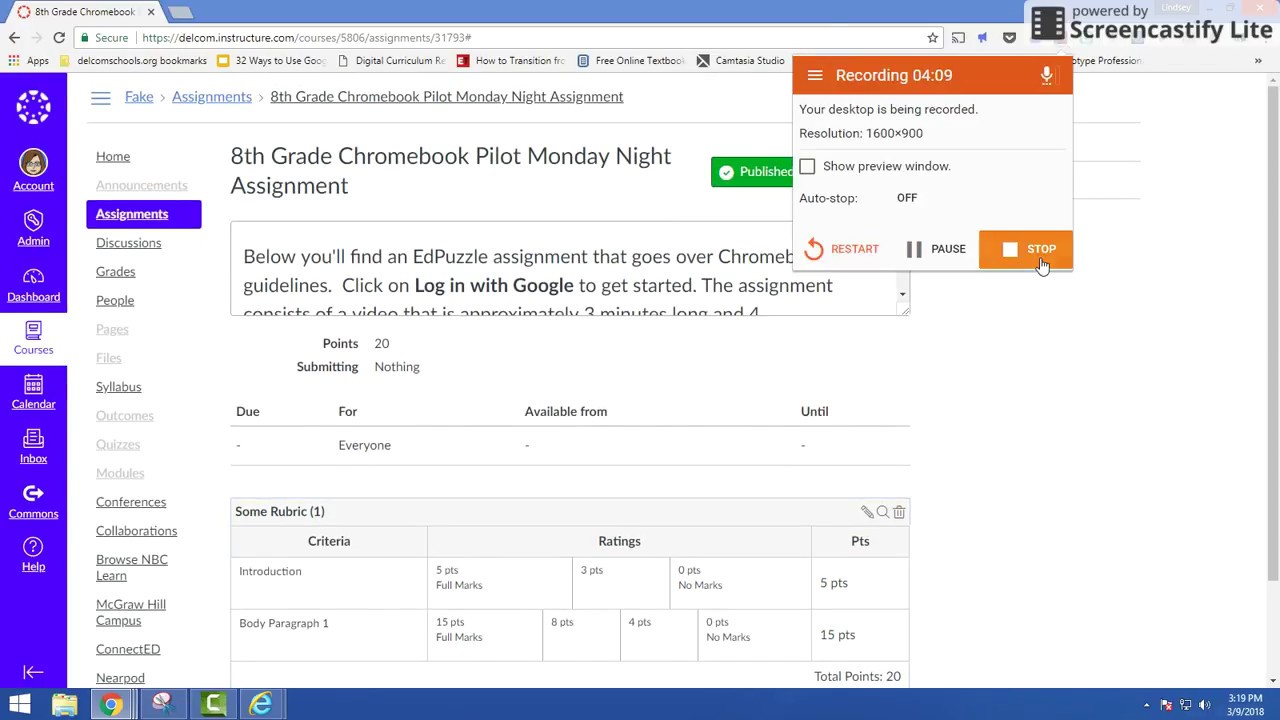
Task: Bookmark this page with star icon
Action: pyautogui.click(x=932, y=38)
